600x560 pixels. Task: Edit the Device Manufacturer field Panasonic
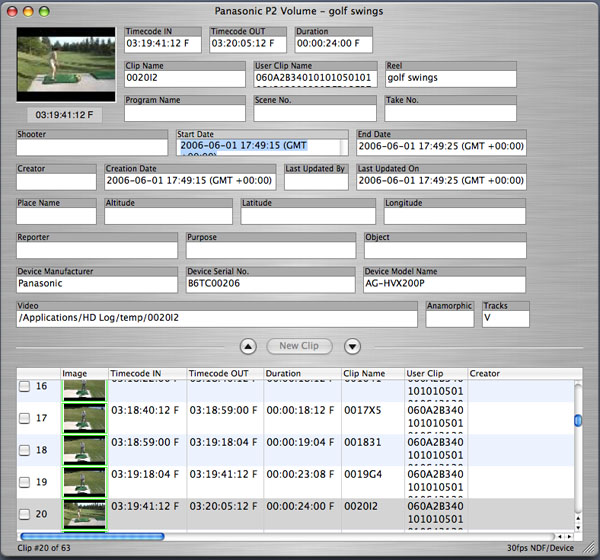coord(97,284)
